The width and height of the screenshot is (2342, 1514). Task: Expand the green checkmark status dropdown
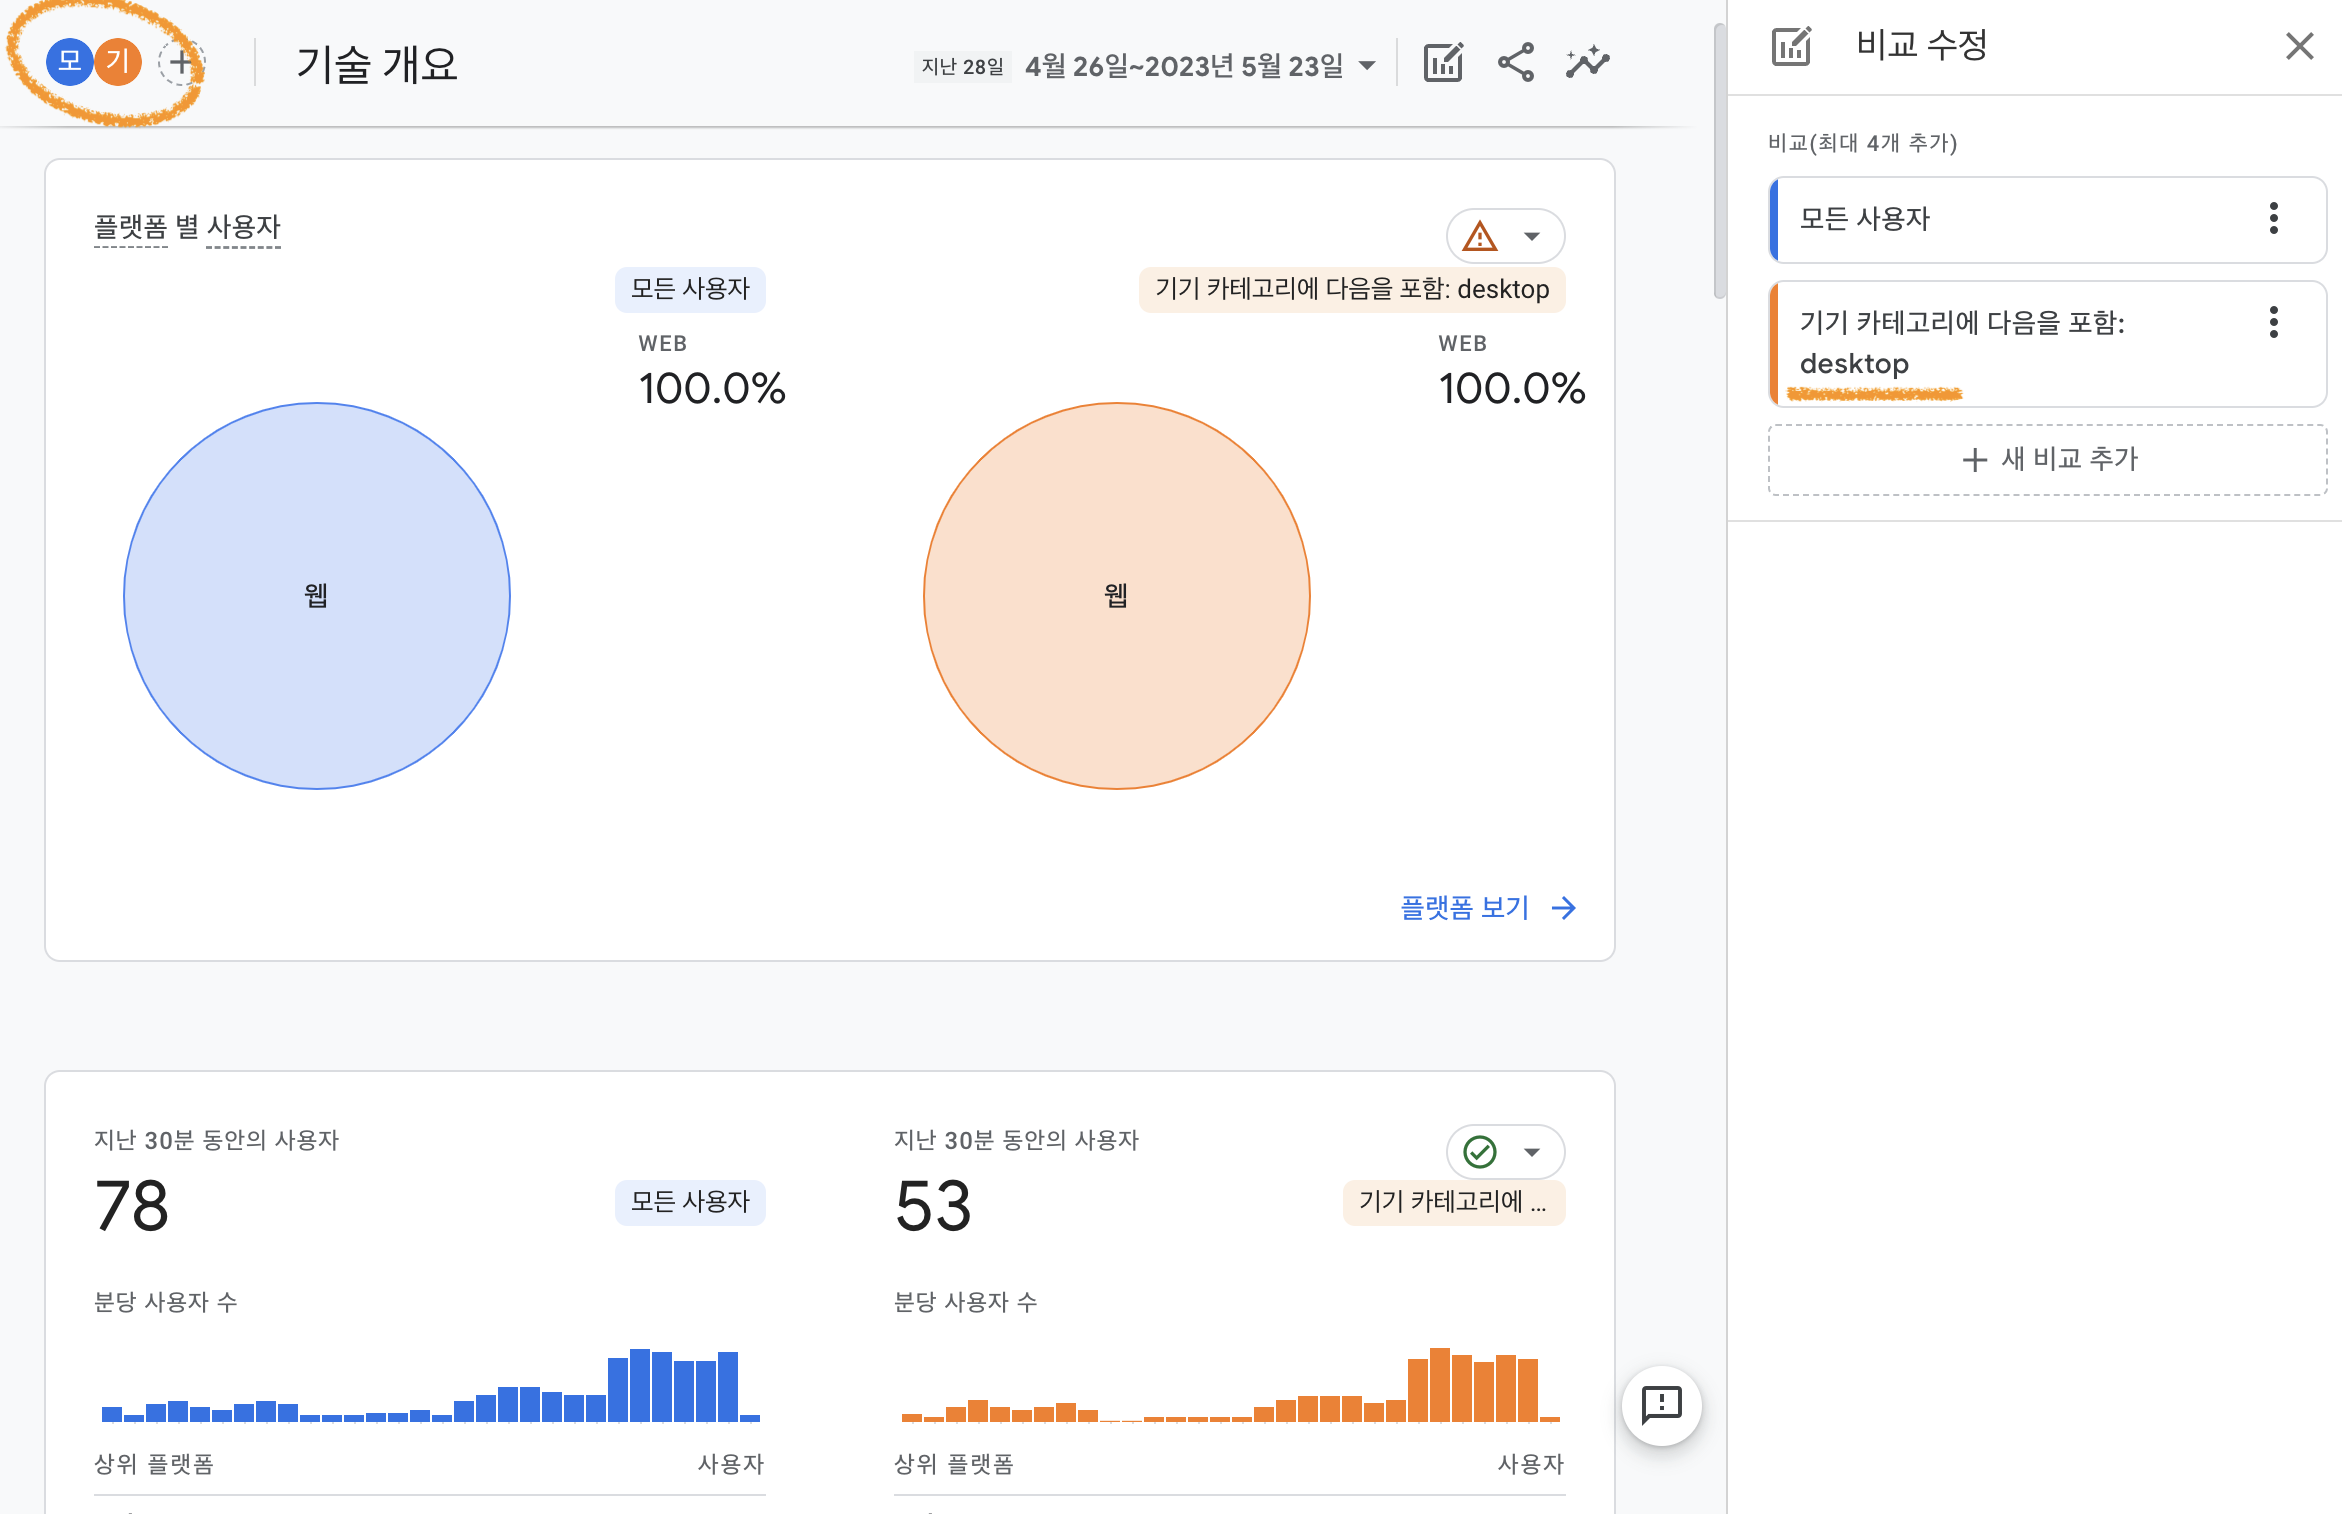tap(1505, 1152)
